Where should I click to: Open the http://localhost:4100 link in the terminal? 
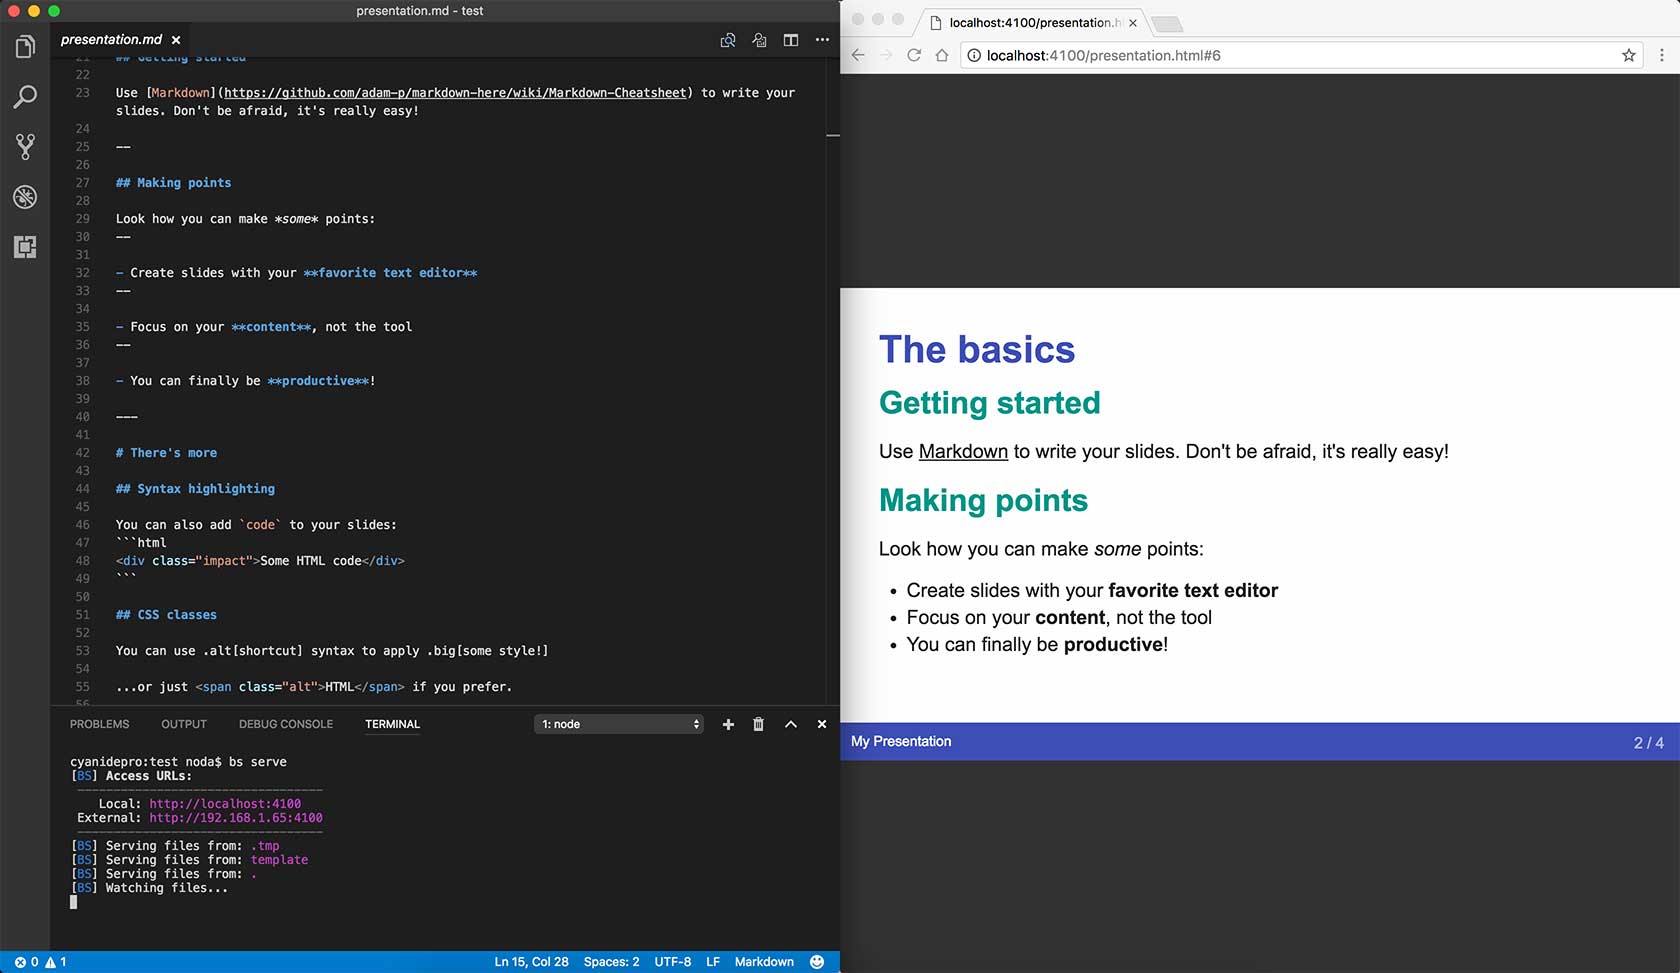pos(226,803)
